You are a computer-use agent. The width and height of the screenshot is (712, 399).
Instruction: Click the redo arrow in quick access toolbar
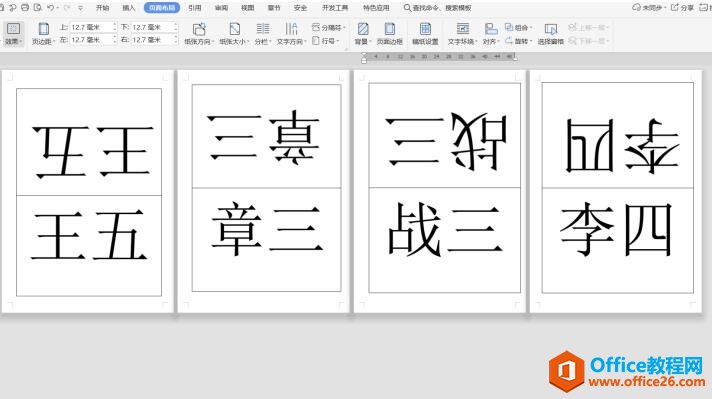tap(67, 8)
